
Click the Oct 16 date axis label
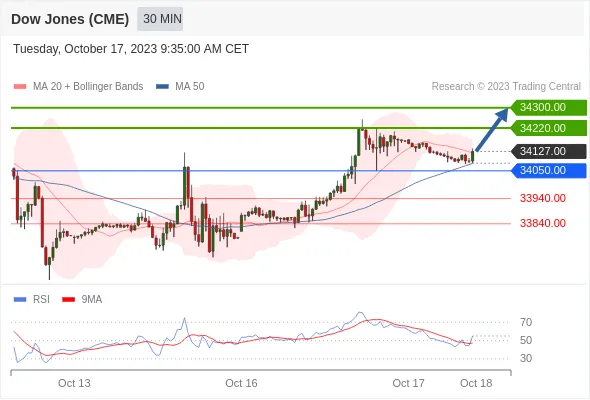point(241,383)
